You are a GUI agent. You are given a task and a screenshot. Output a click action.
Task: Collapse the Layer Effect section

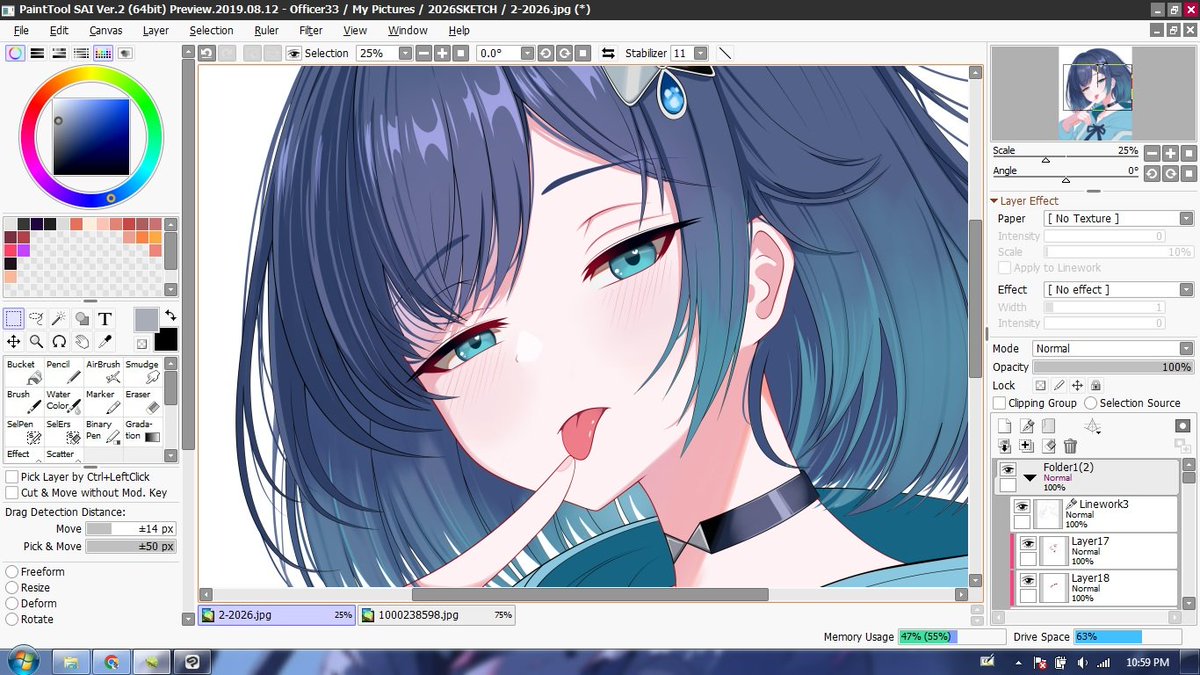(x=995, y=201)
